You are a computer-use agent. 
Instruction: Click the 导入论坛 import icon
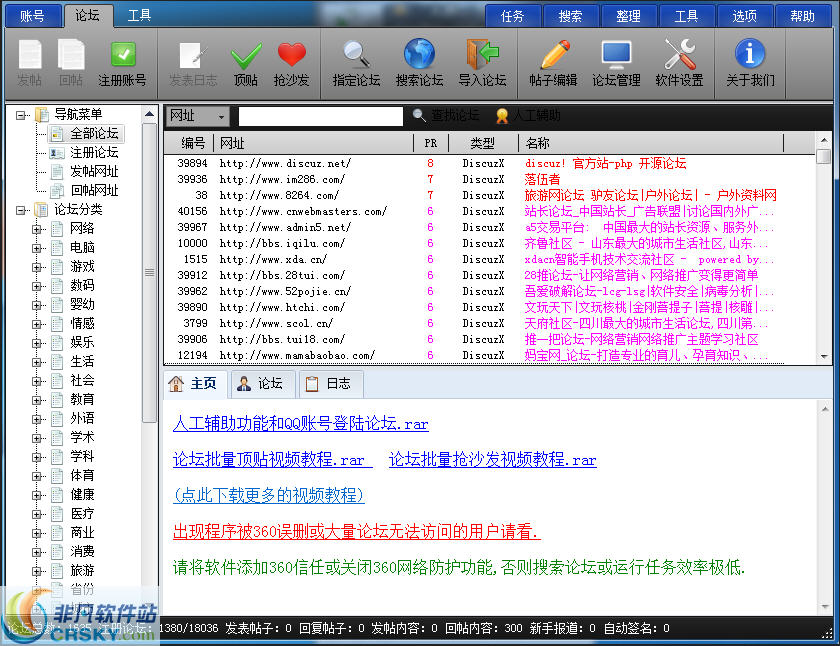[x=482, y=63]
